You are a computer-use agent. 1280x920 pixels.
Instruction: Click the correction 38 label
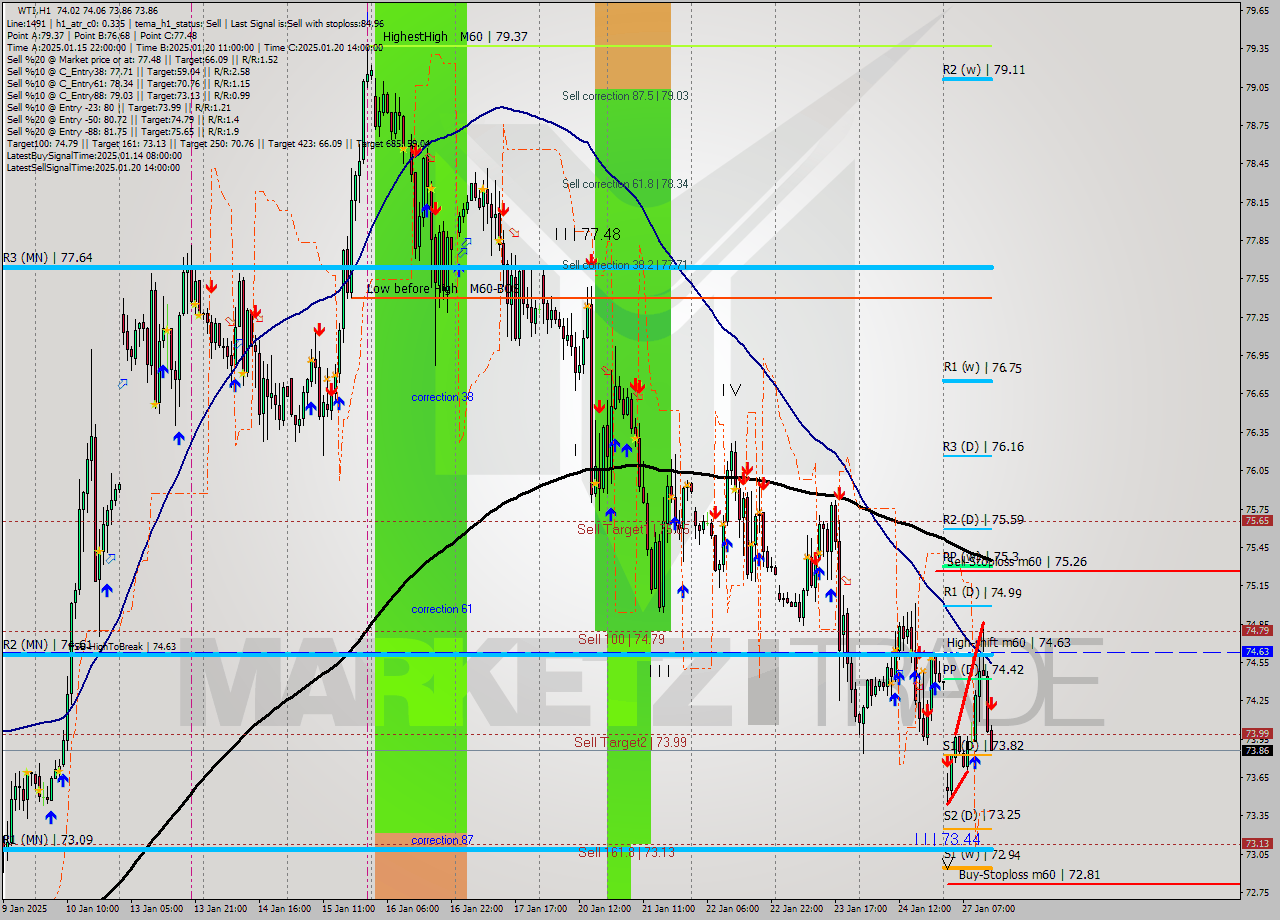[x=442, y=397]
